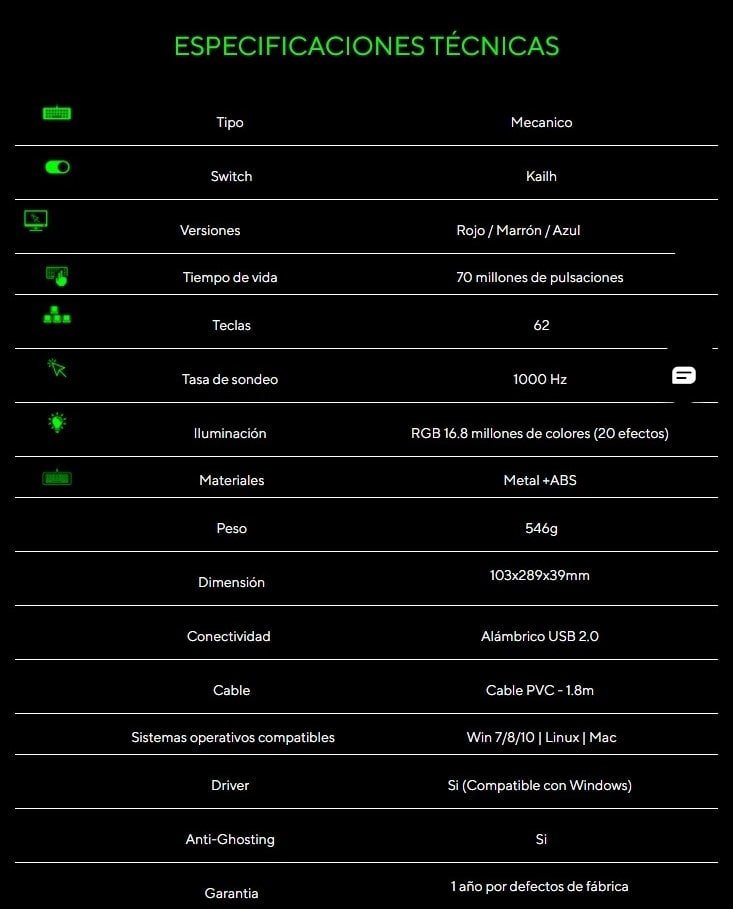Click the 1000 Hz polling rate value
The height and width of the screenshot is (909, 733).
click(540, 379)
